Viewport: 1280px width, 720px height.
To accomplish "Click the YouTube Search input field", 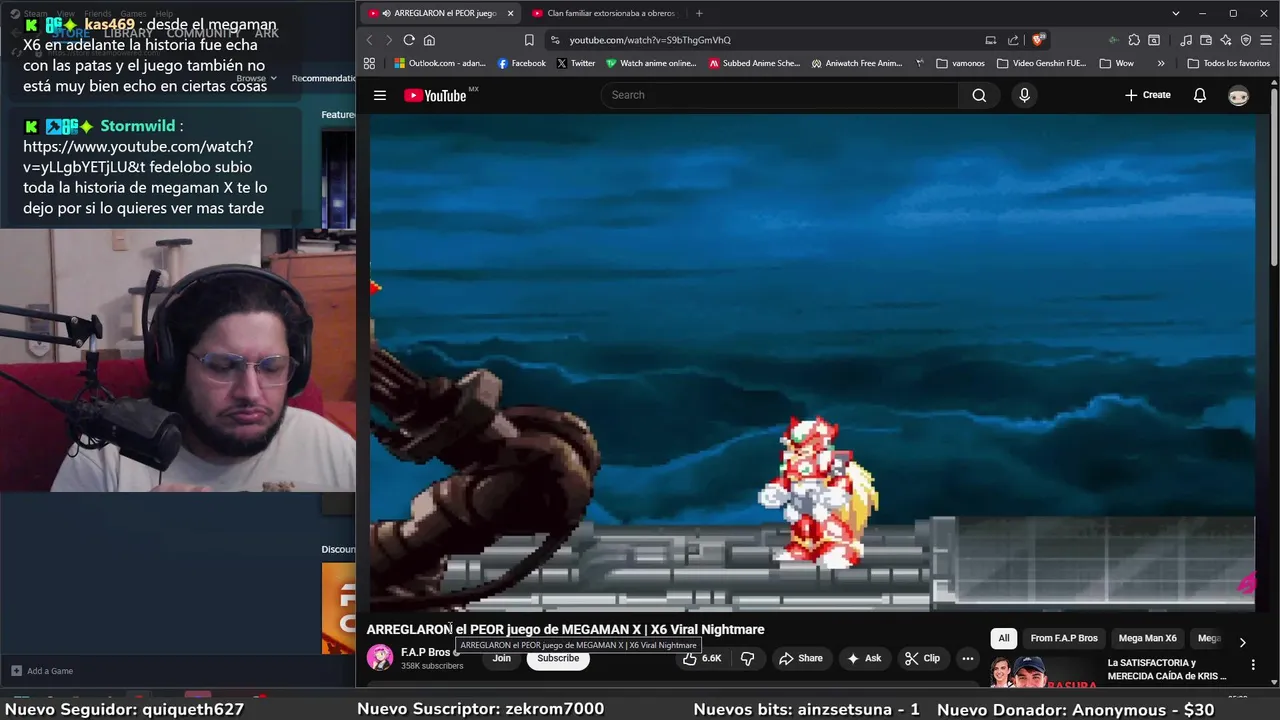I will pyautogui.click(x=780, y=95).
